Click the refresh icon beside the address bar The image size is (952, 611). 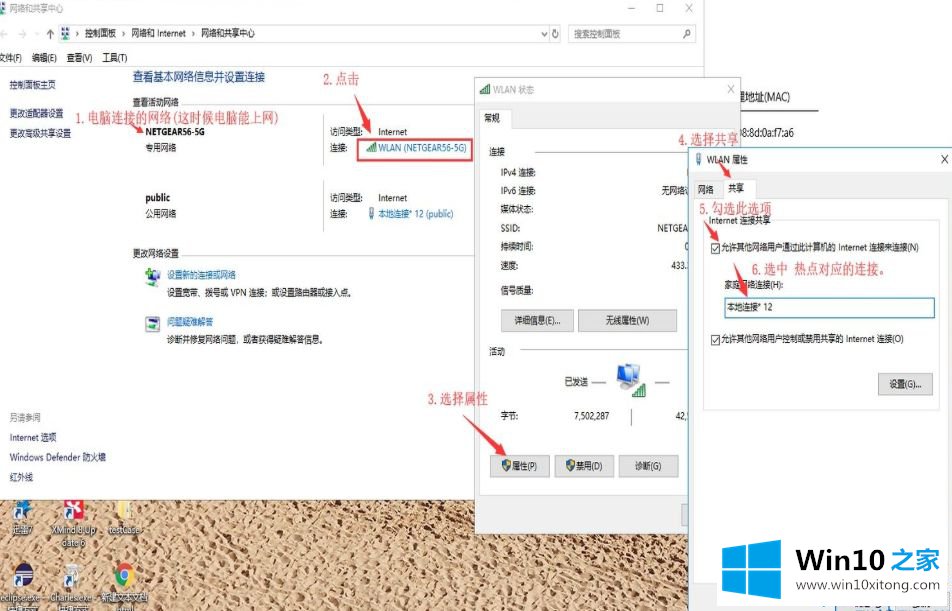(x=555, y=34)
